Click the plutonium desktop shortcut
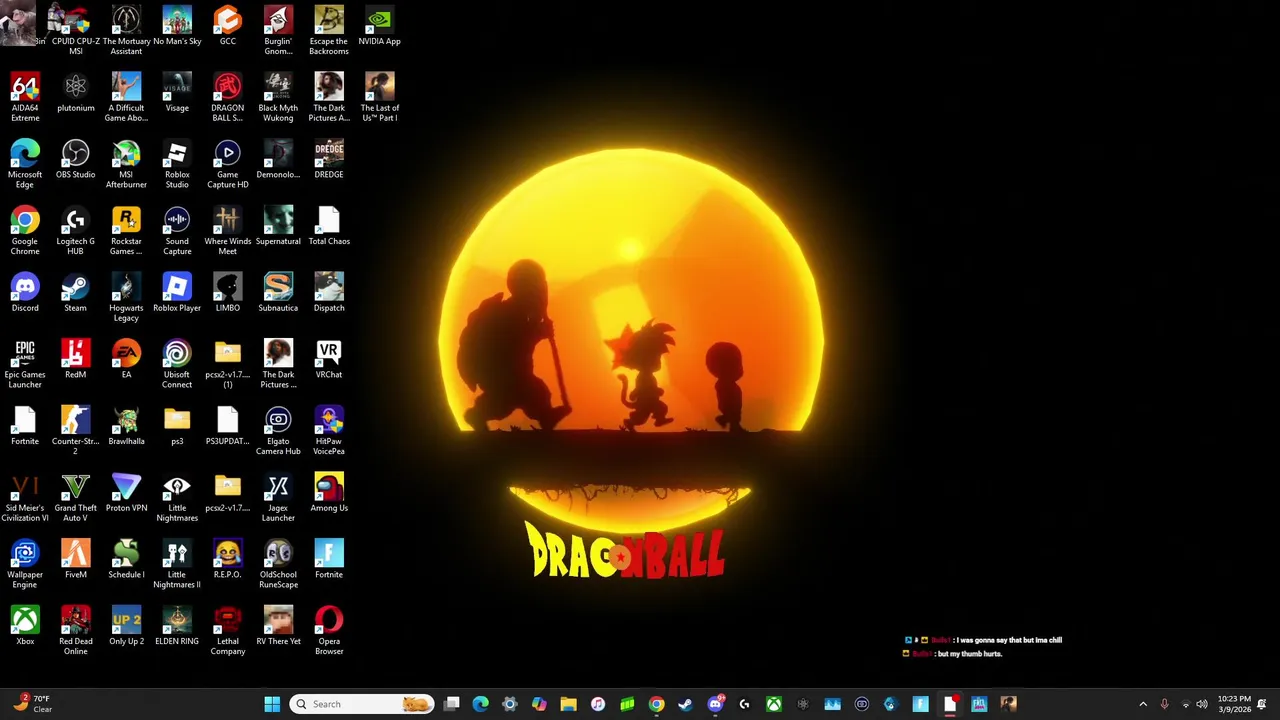This screenshot has width=1280, height=720. click(76, 93)
